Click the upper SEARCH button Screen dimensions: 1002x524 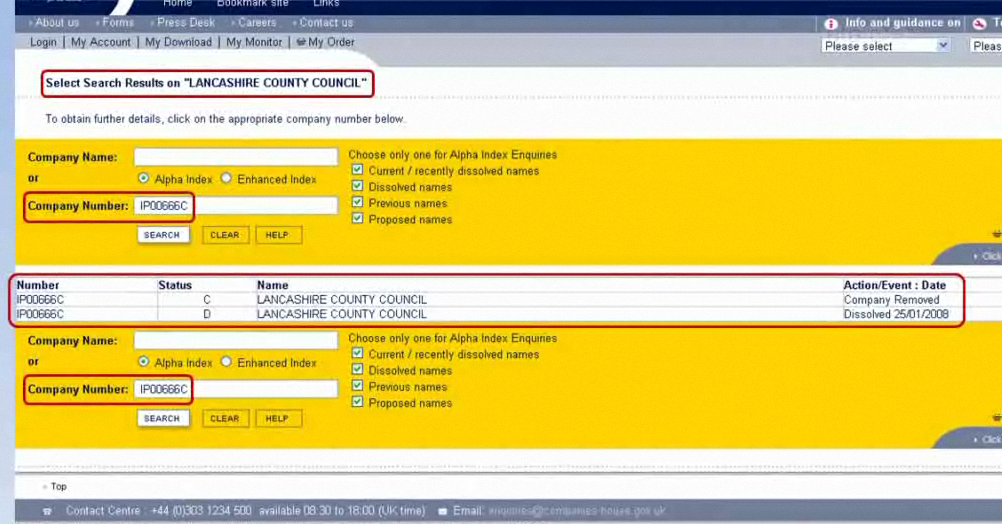coord(162,235)
